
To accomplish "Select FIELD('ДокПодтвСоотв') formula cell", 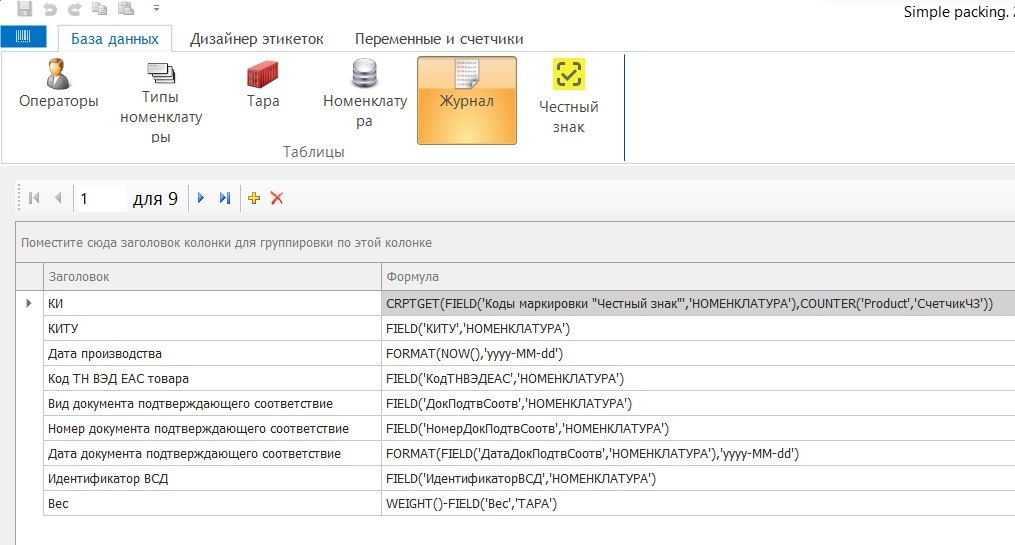I will click(x=698, y=403).
